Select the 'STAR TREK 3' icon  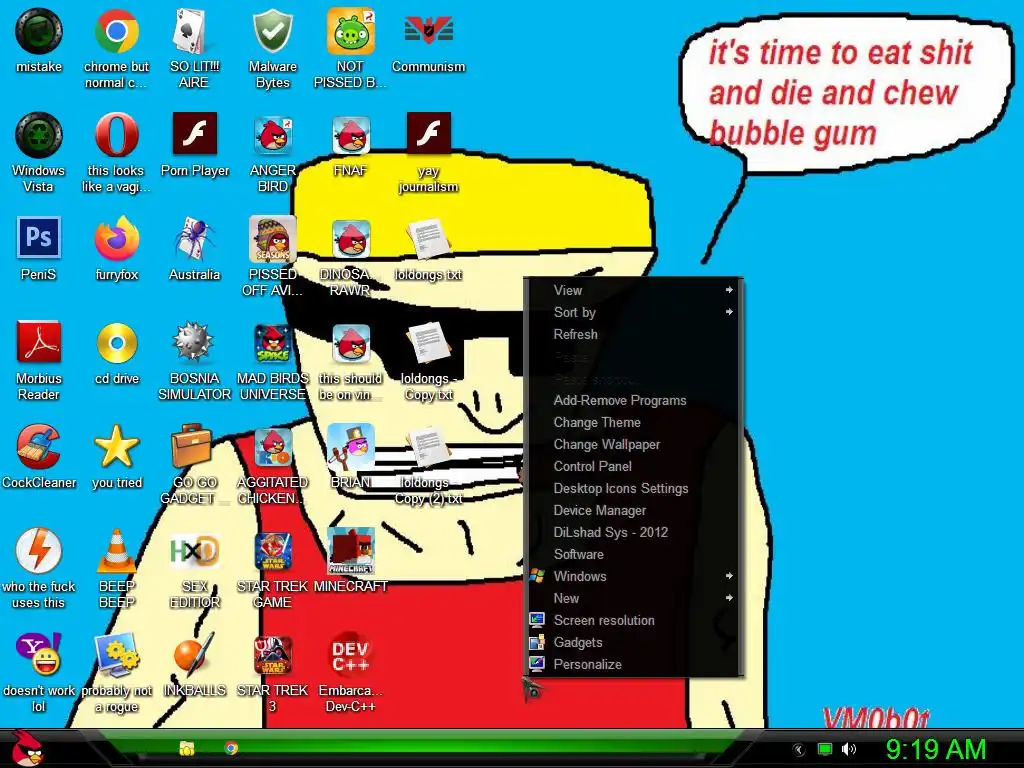tap(272, 654)
